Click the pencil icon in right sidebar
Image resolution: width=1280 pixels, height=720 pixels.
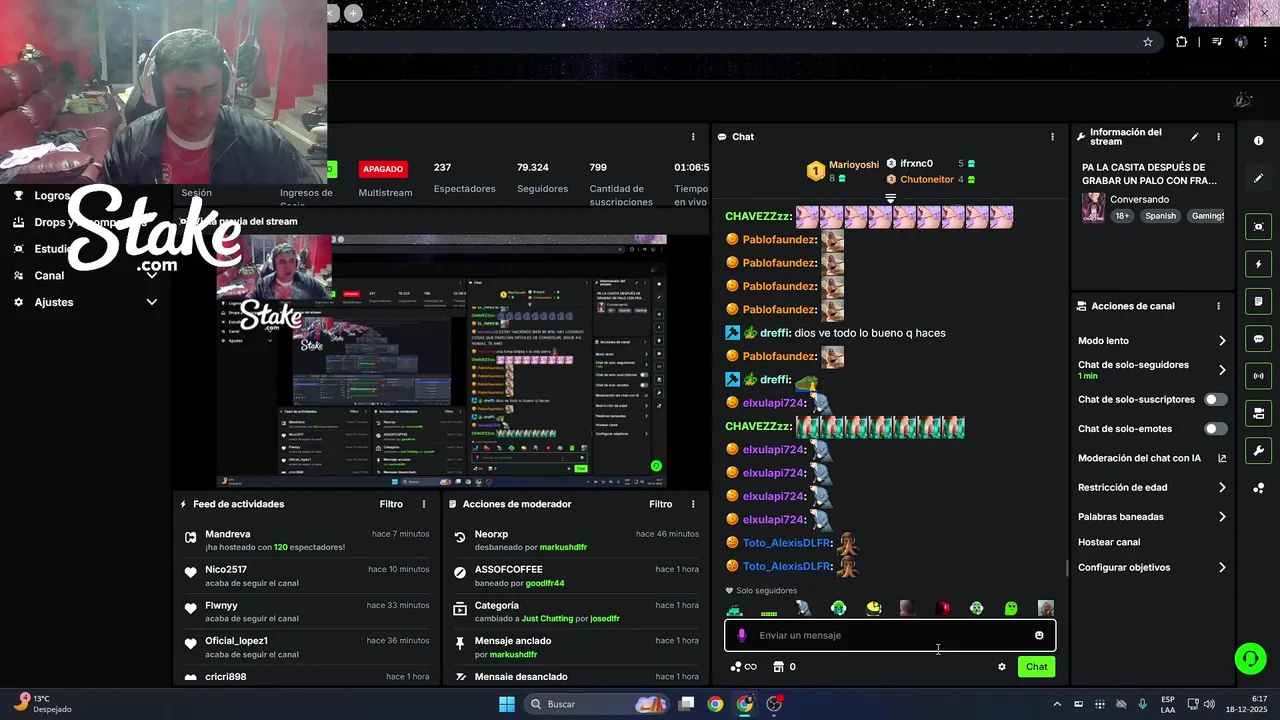(x=1258, y=178)
